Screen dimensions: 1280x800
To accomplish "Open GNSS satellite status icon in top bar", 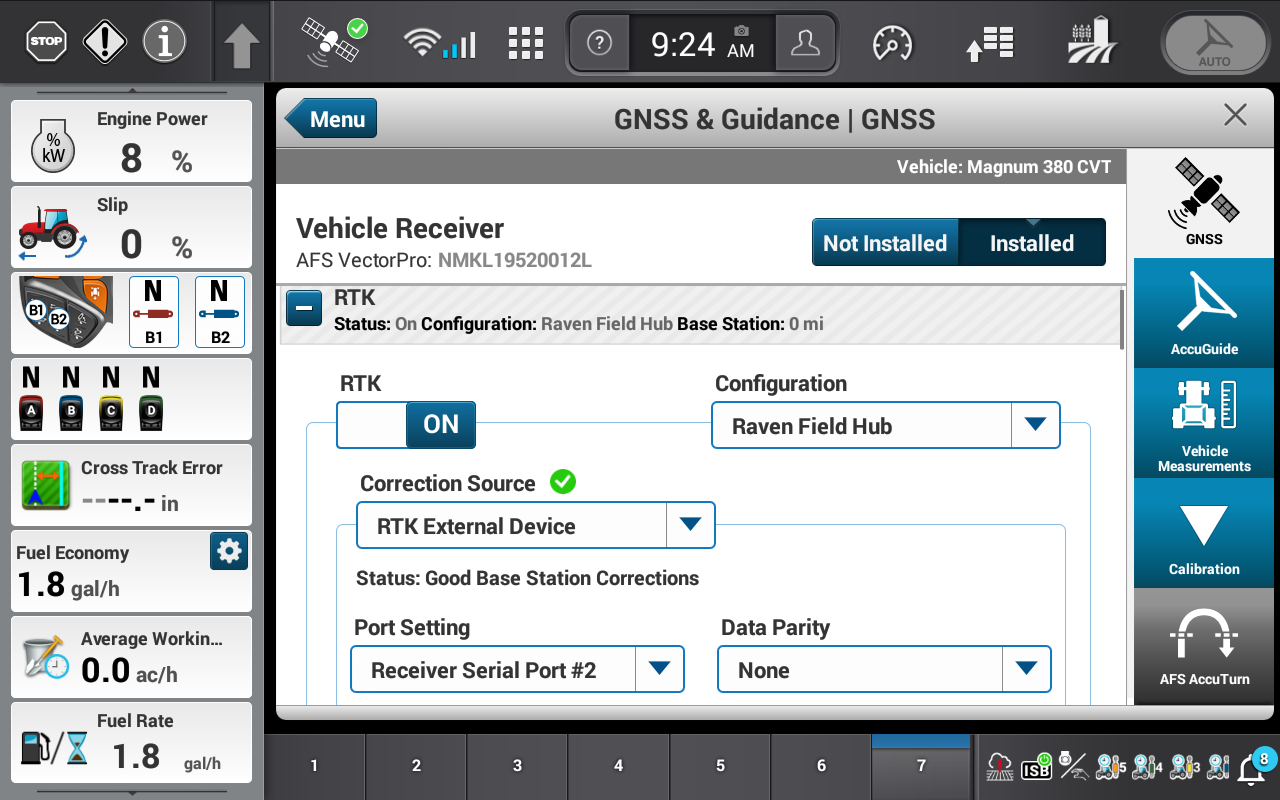I will click(x=334, y=42).
